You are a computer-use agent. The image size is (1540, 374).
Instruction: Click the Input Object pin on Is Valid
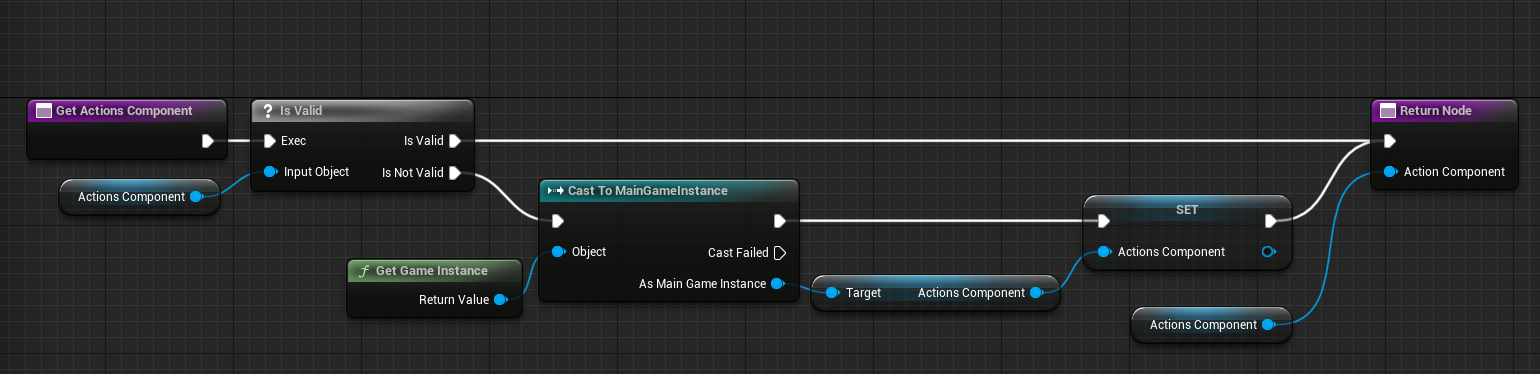(x=270, y=172)
